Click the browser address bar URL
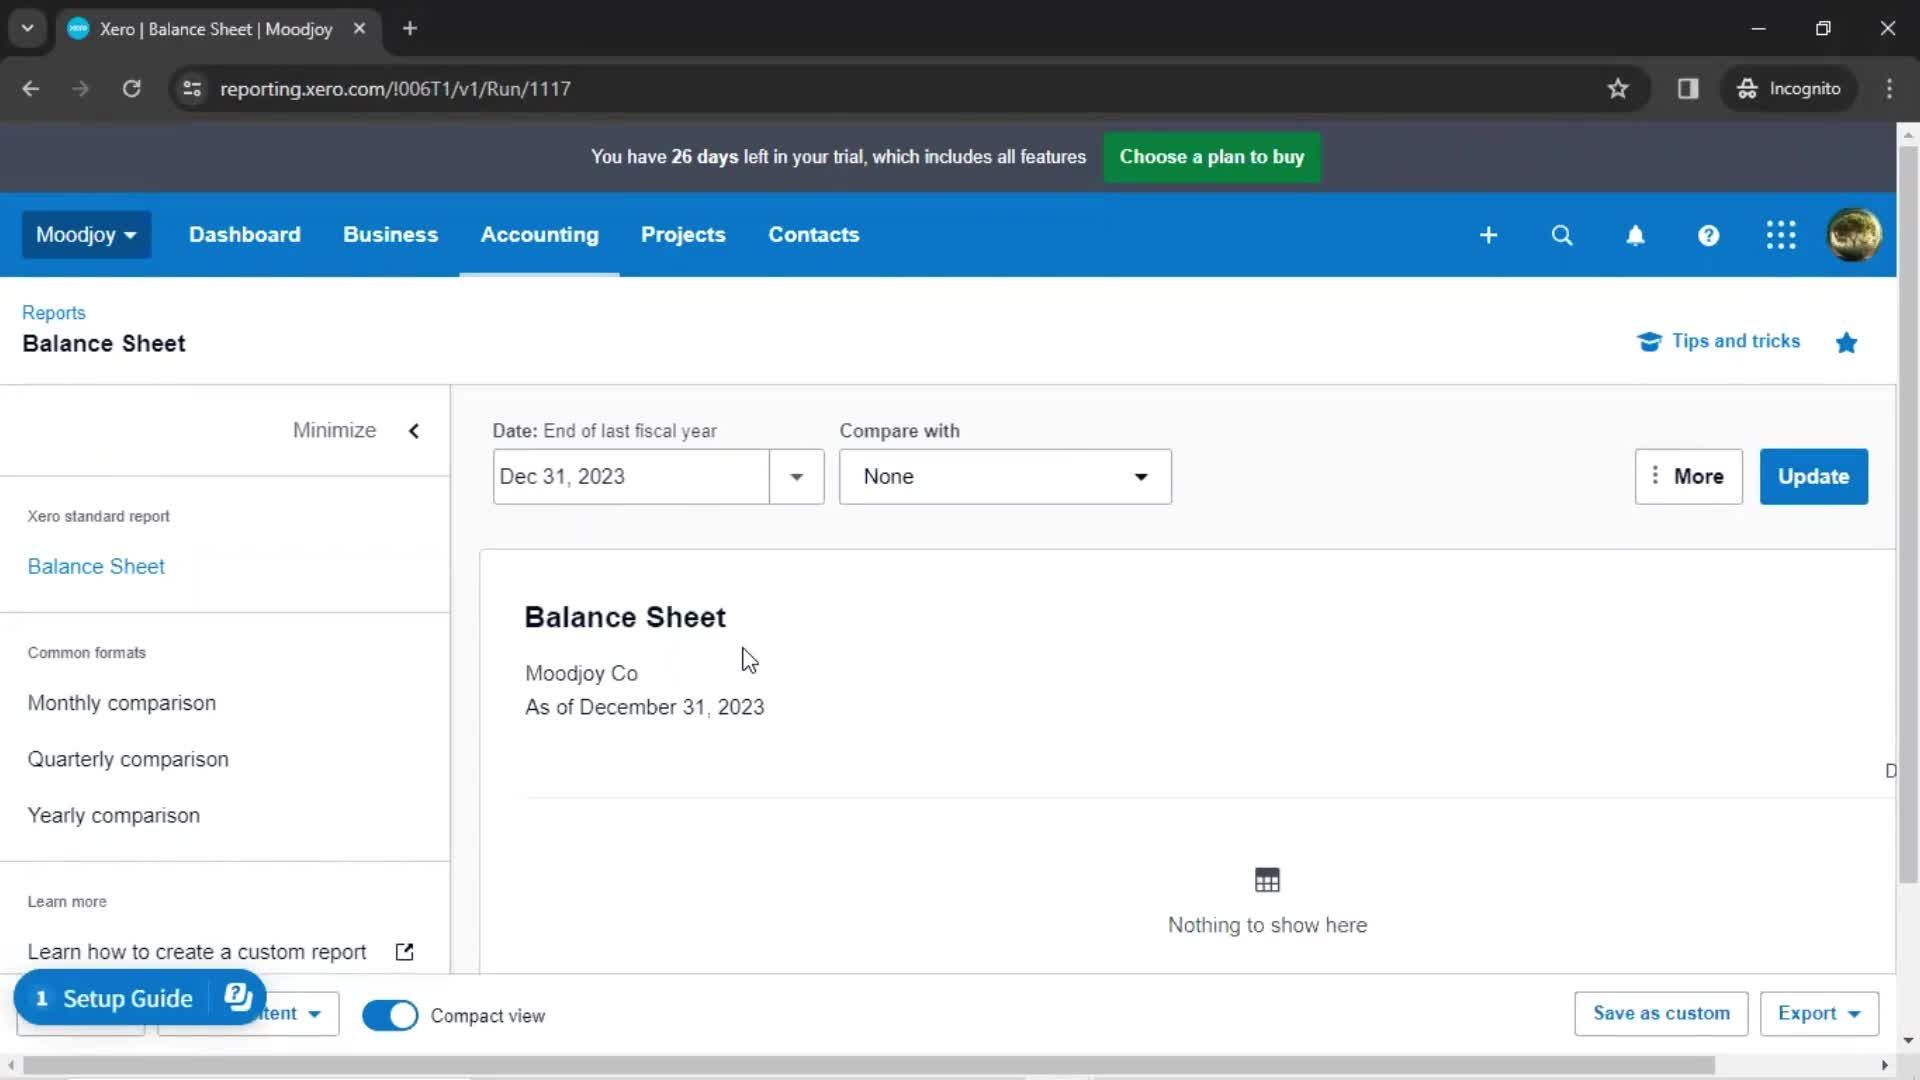The height and width of the screenshot is (1080, 1920). point(395,88)
